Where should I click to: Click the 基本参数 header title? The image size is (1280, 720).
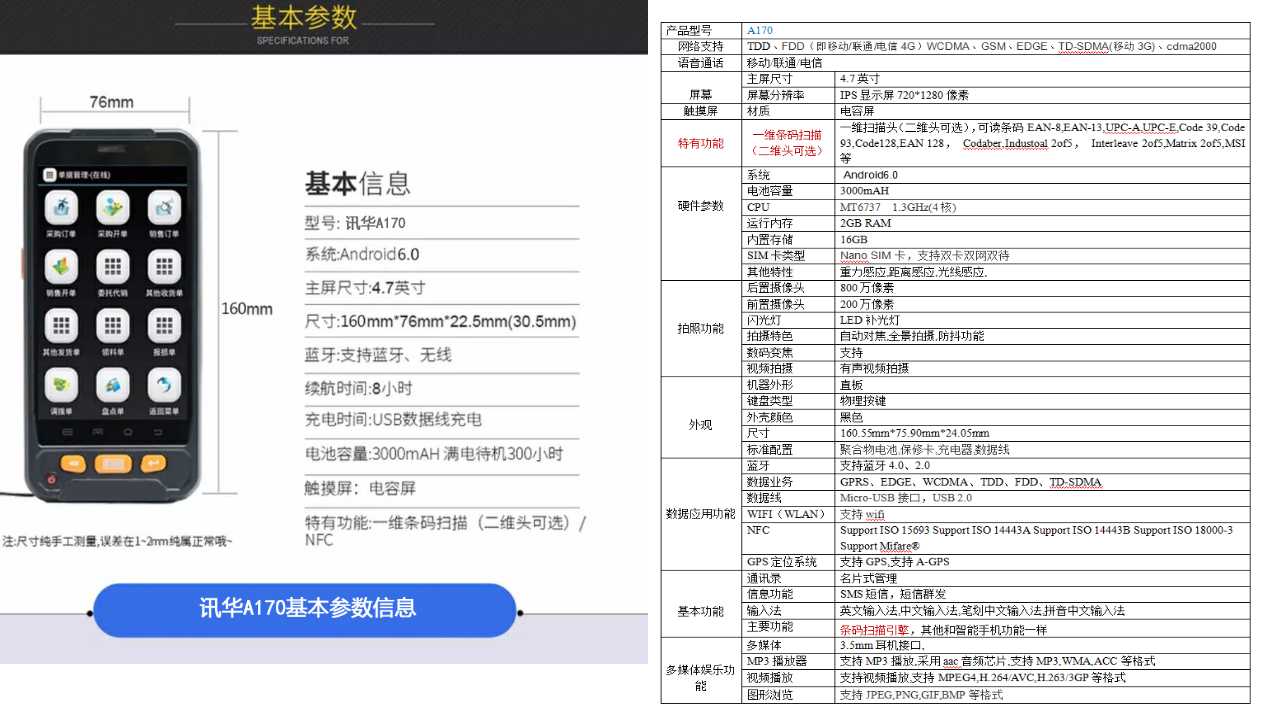click(303, 17)
